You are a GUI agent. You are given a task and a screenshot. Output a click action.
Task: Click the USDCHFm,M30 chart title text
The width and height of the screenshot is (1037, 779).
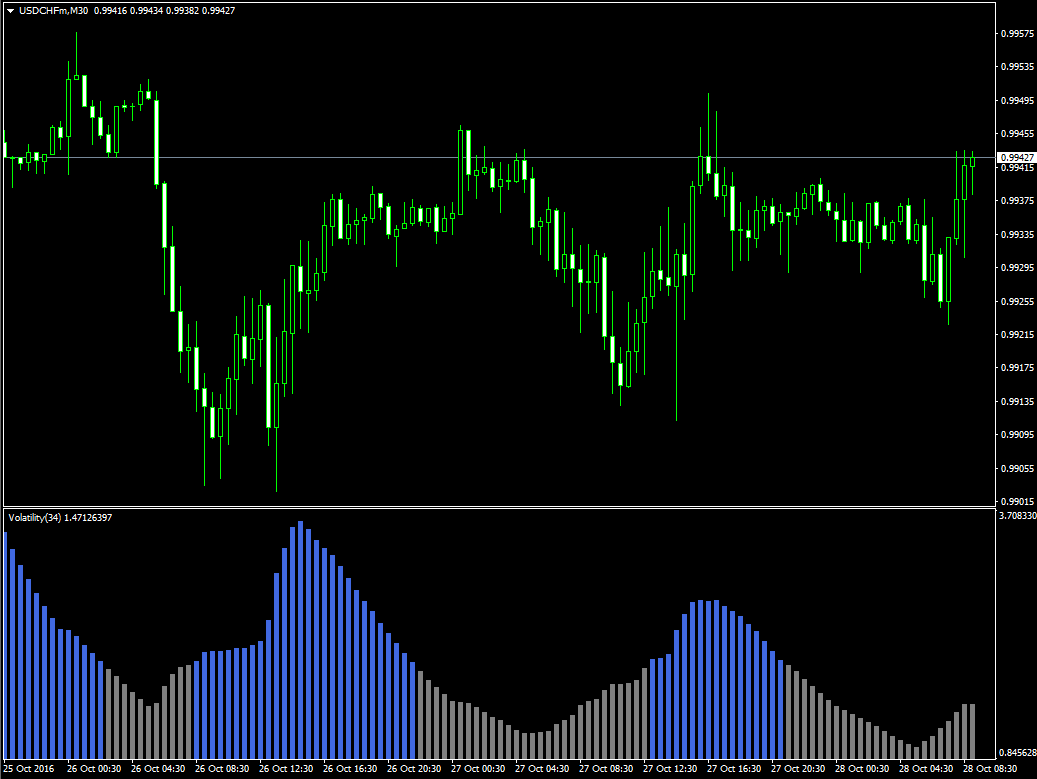(x=52, y=11)
